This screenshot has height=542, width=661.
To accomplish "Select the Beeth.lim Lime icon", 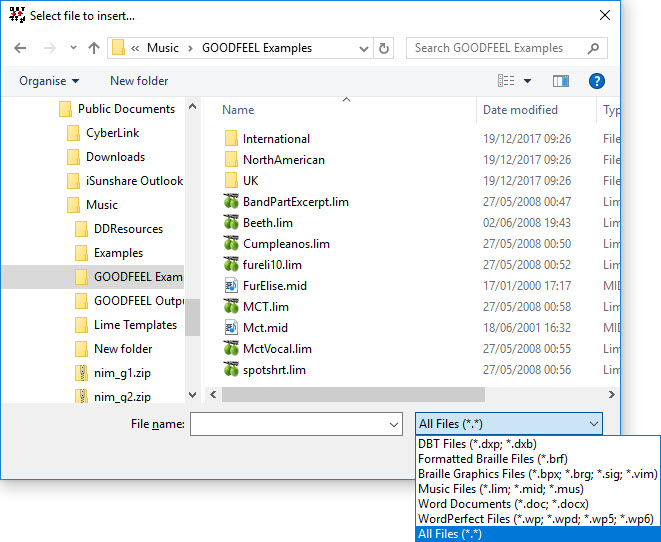I will [x=231, y=223].
